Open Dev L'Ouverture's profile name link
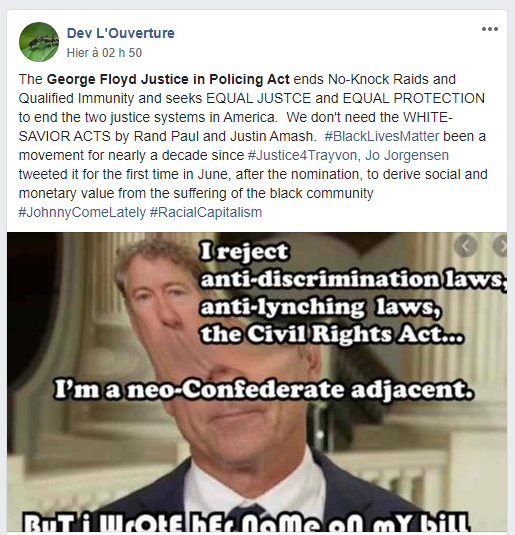This screenshot has height=535, width=515. [120, 33]
